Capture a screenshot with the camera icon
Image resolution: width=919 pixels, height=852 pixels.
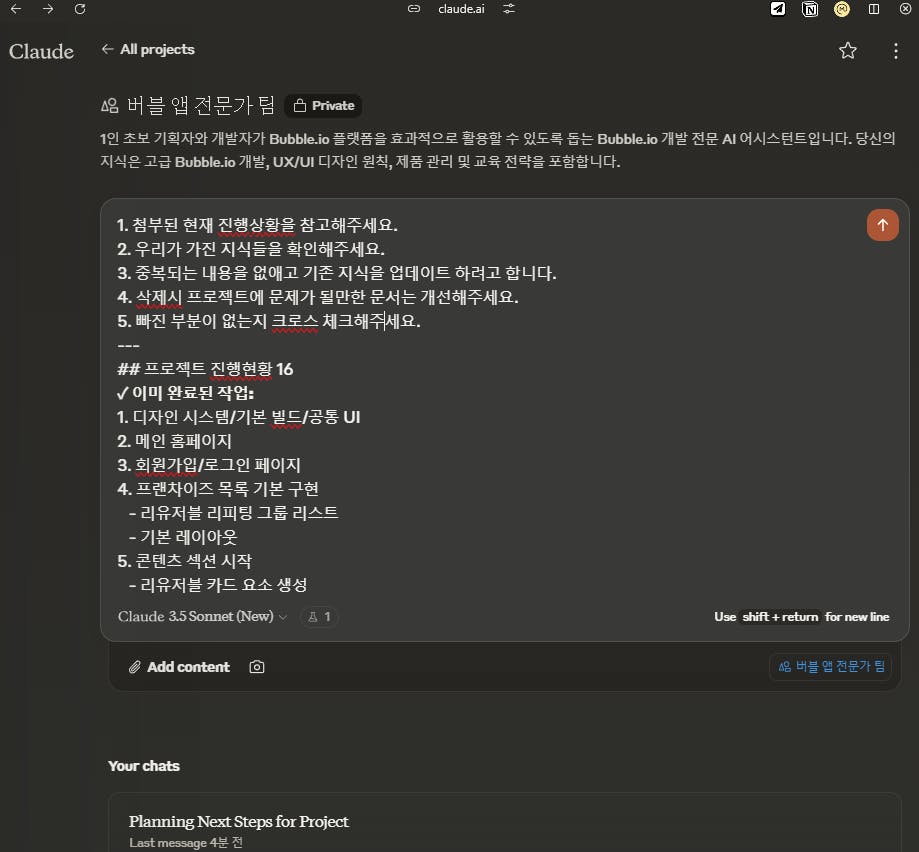pyautogui.click(x=257, y=667)
